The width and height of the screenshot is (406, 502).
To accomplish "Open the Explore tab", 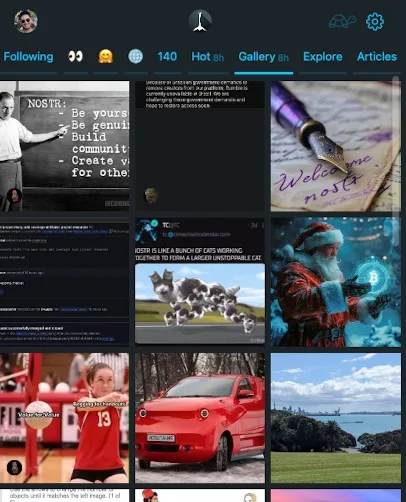I will (323, 57).
